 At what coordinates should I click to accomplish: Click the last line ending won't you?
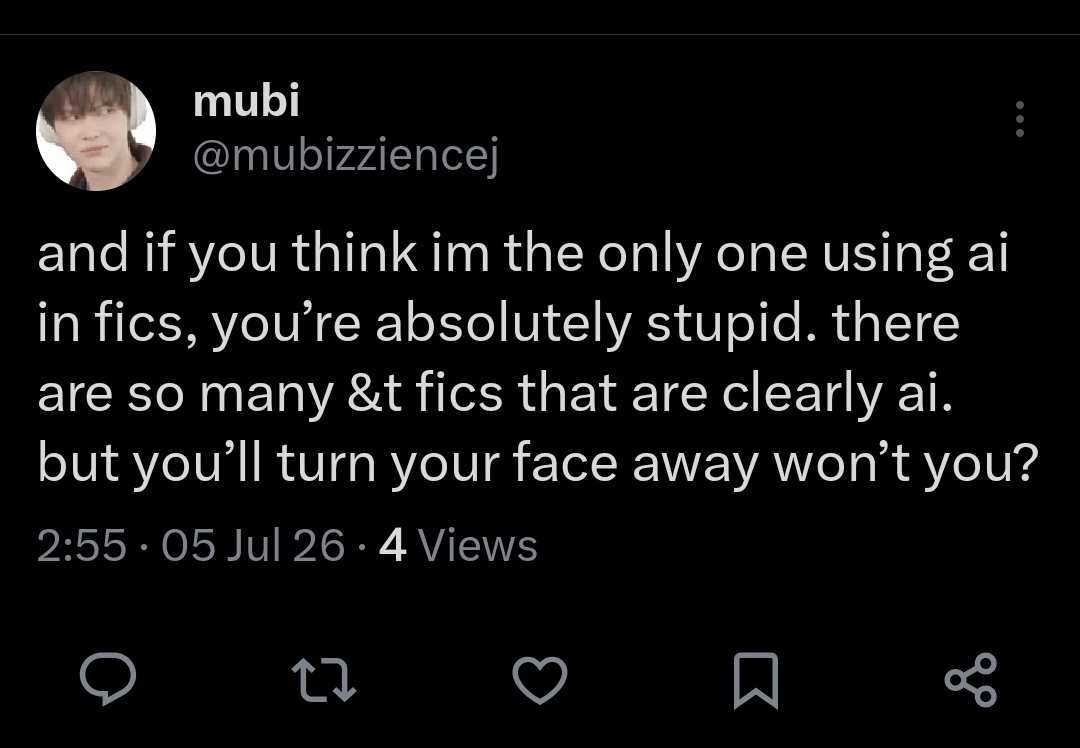pos(537,464)
